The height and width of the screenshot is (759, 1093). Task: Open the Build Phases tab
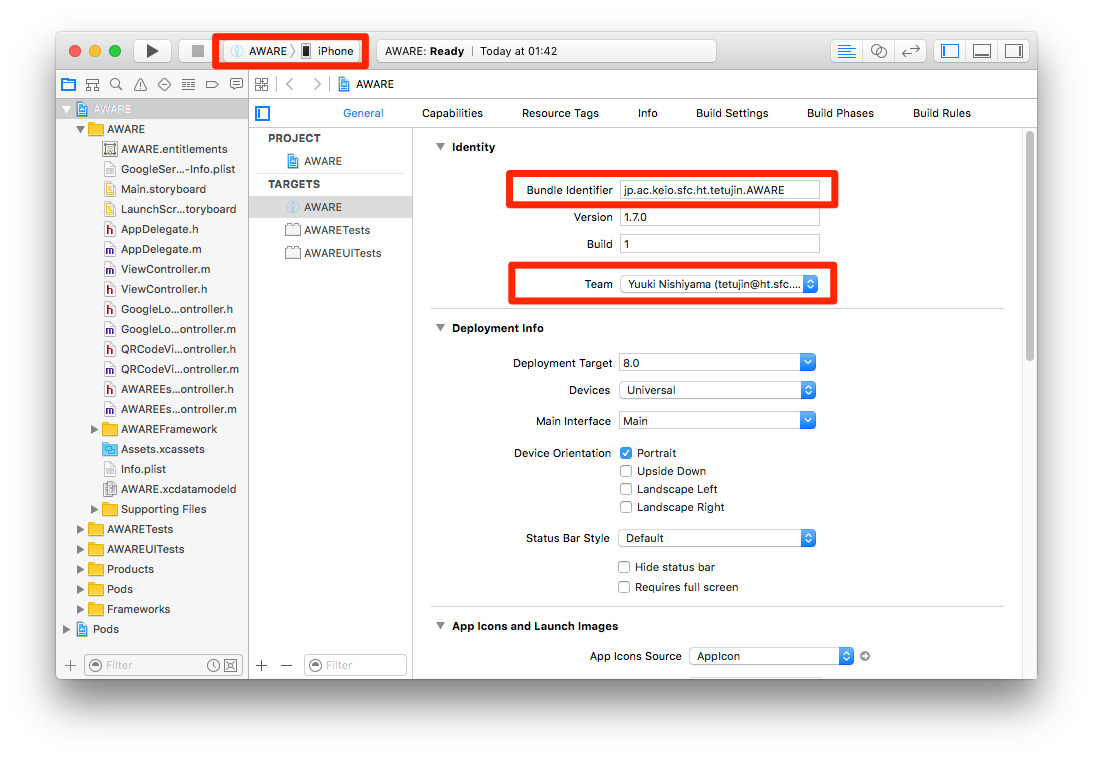click(840, 113)
